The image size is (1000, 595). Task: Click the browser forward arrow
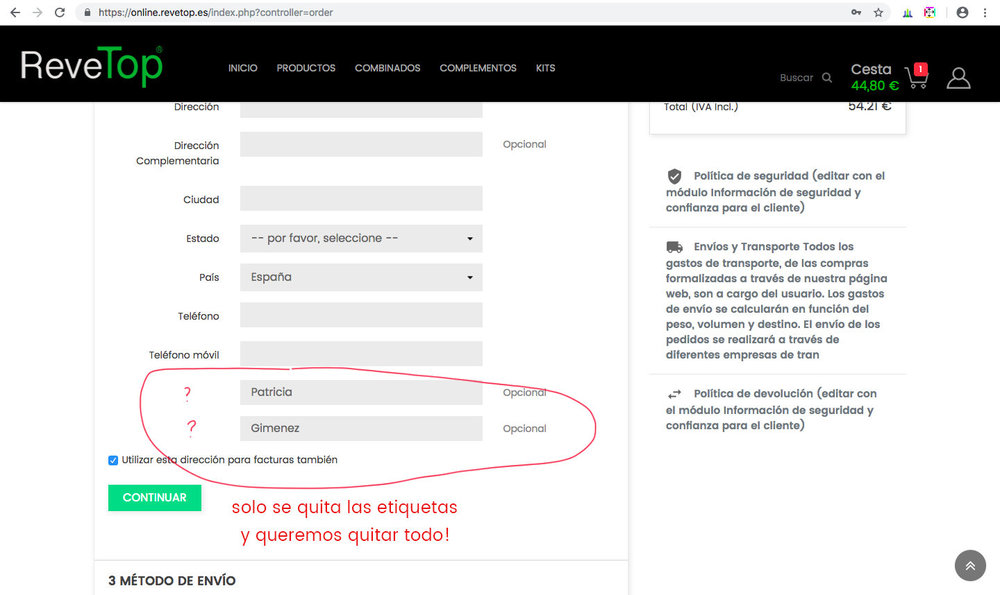coord(37,12)
